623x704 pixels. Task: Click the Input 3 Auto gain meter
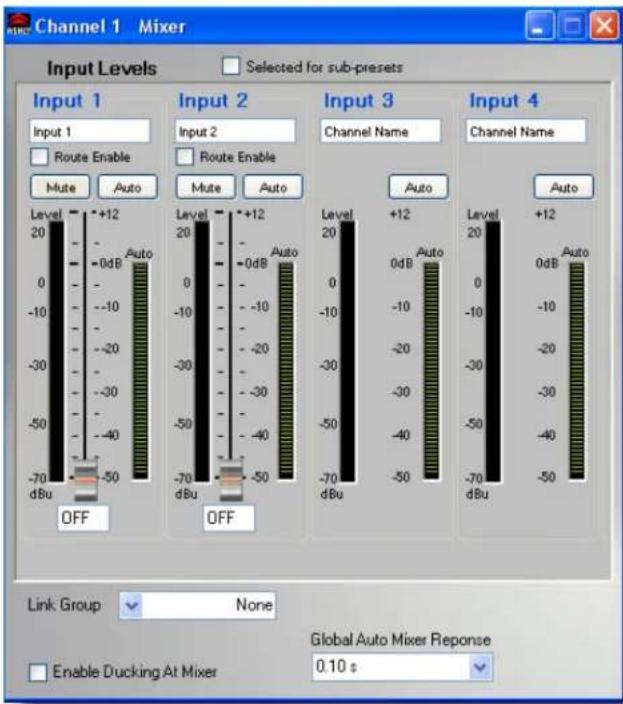[431, 371]
